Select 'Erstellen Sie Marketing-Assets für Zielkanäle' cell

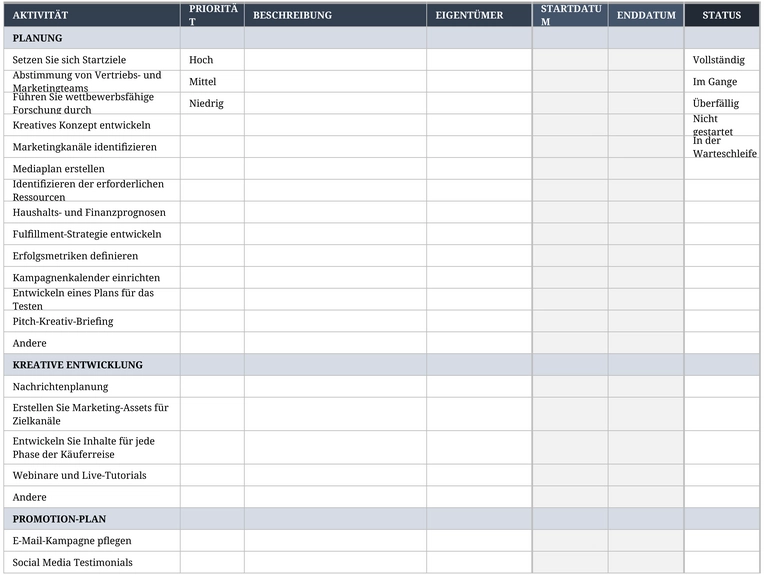tap(92, 414)
